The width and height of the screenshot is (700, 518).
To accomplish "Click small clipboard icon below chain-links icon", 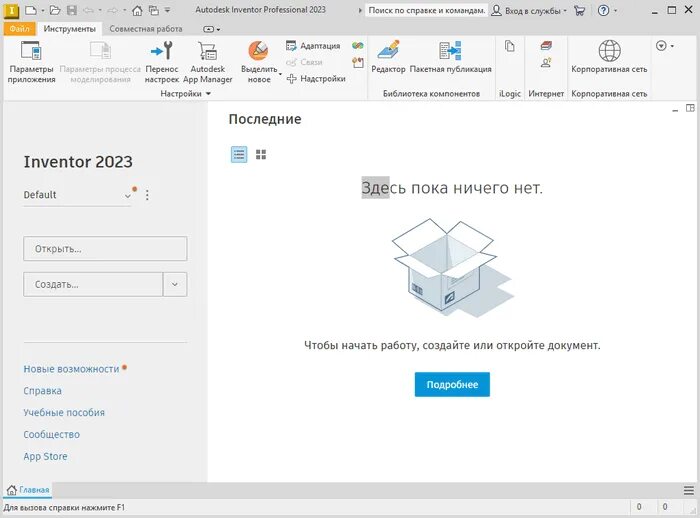I will pyautogui.click(x=358, y=63).
